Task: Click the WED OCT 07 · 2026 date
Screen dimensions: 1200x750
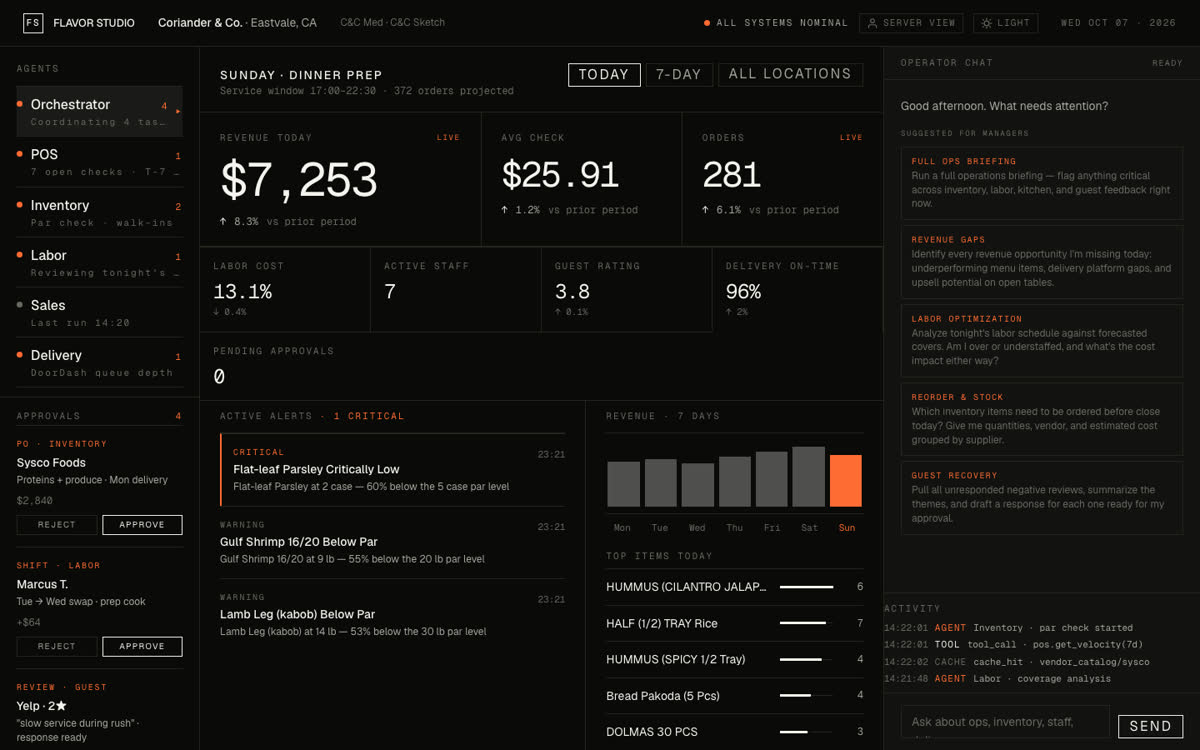Action: tap(1118, 23)
